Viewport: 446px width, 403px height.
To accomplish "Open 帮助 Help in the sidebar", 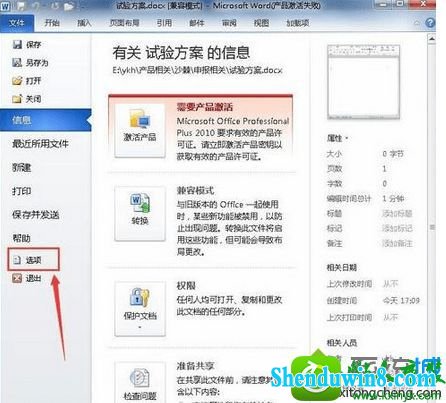I will 21,238.
